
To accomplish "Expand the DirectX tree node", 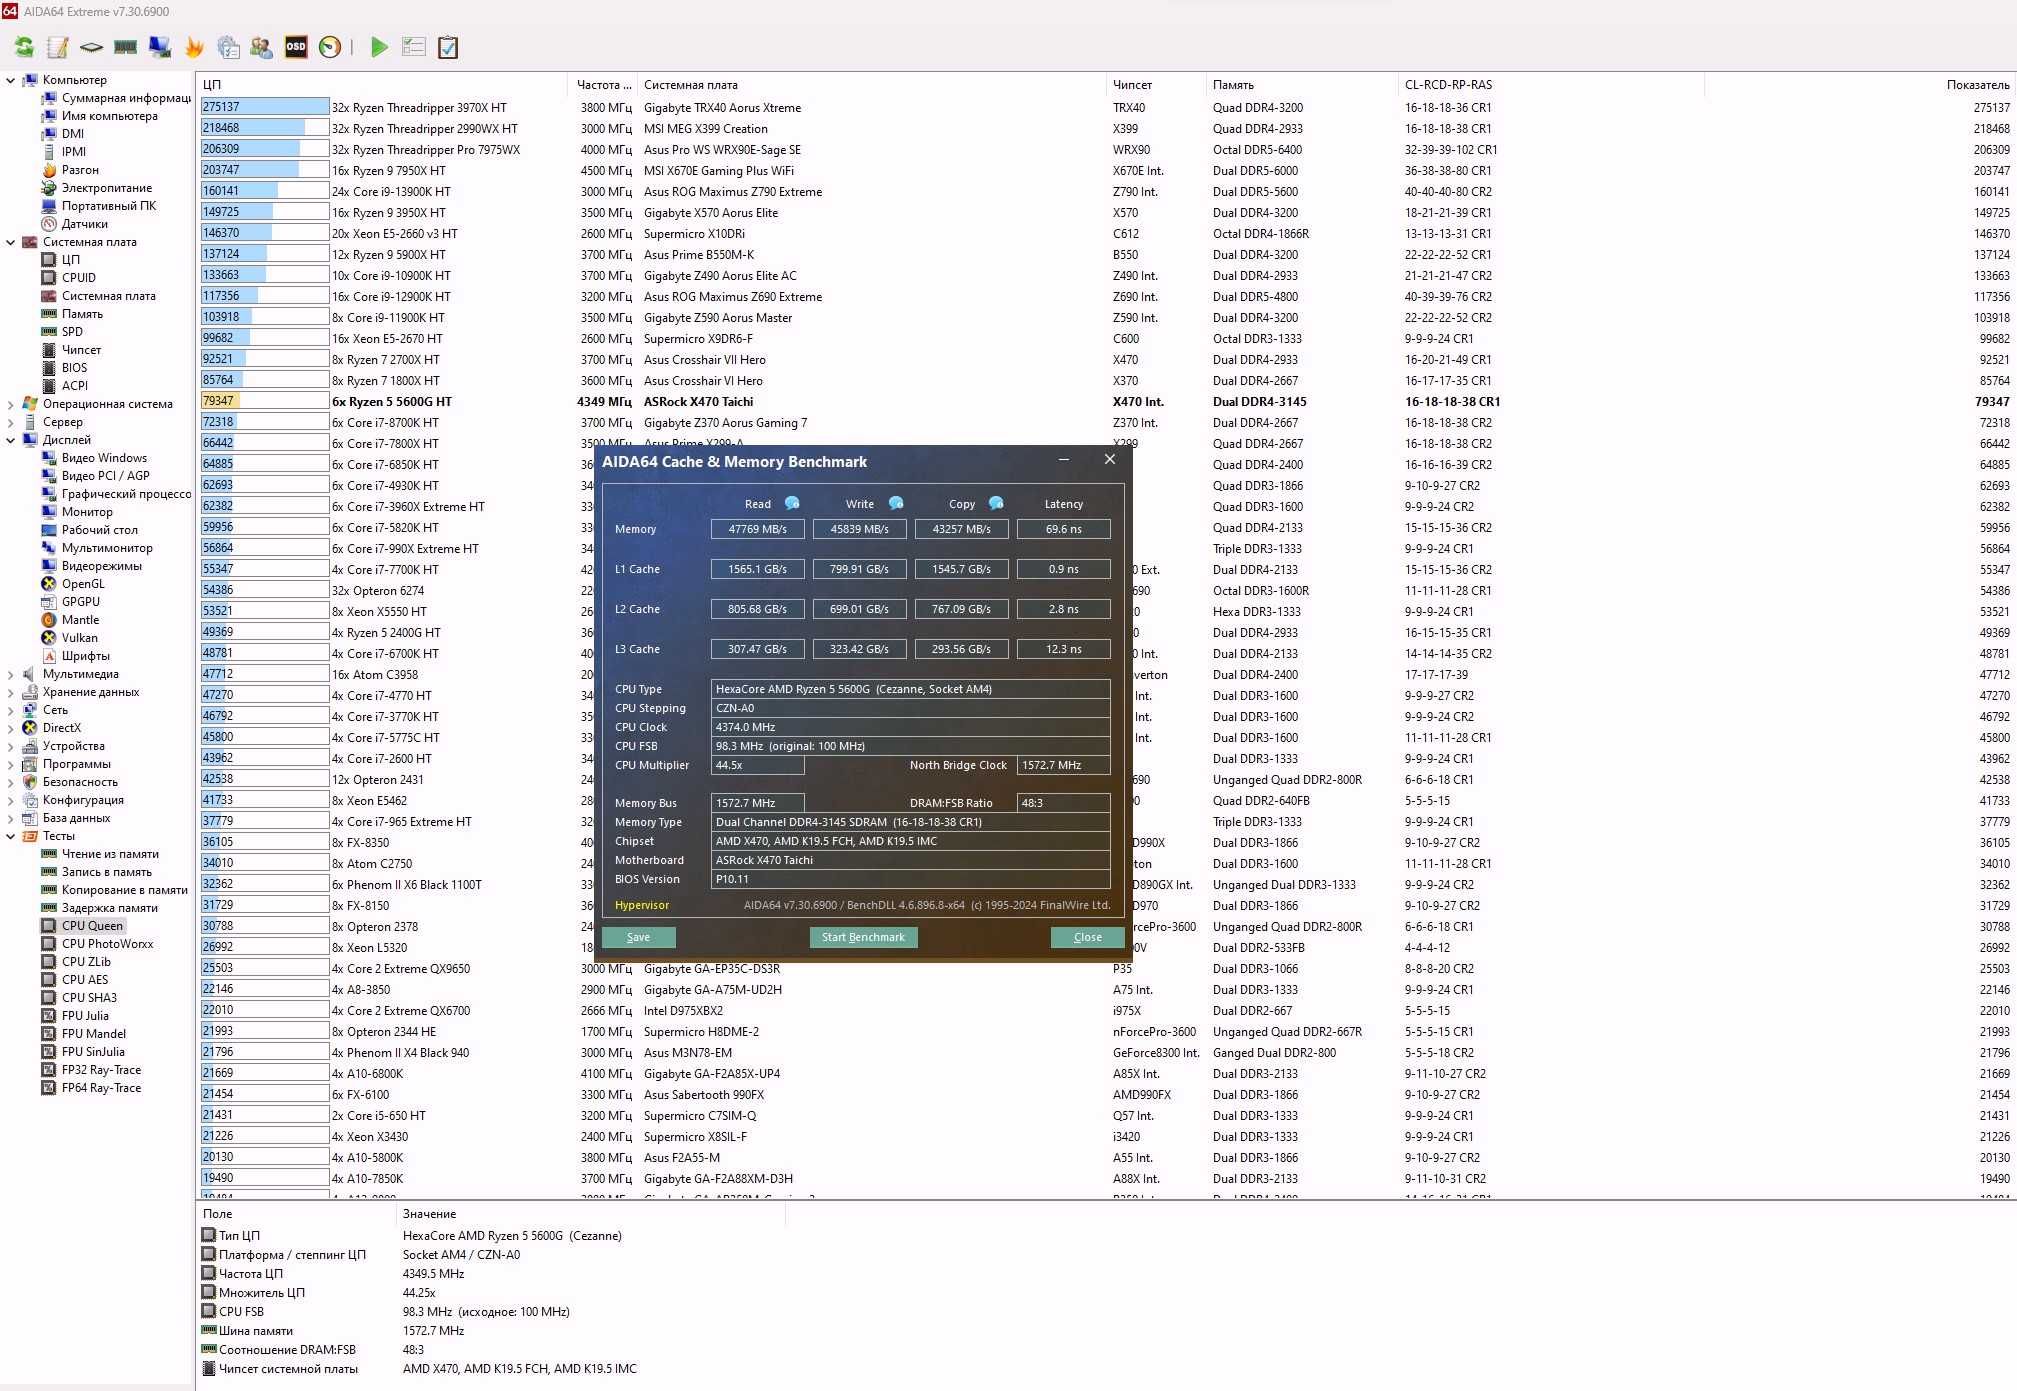I will point(11,728).
